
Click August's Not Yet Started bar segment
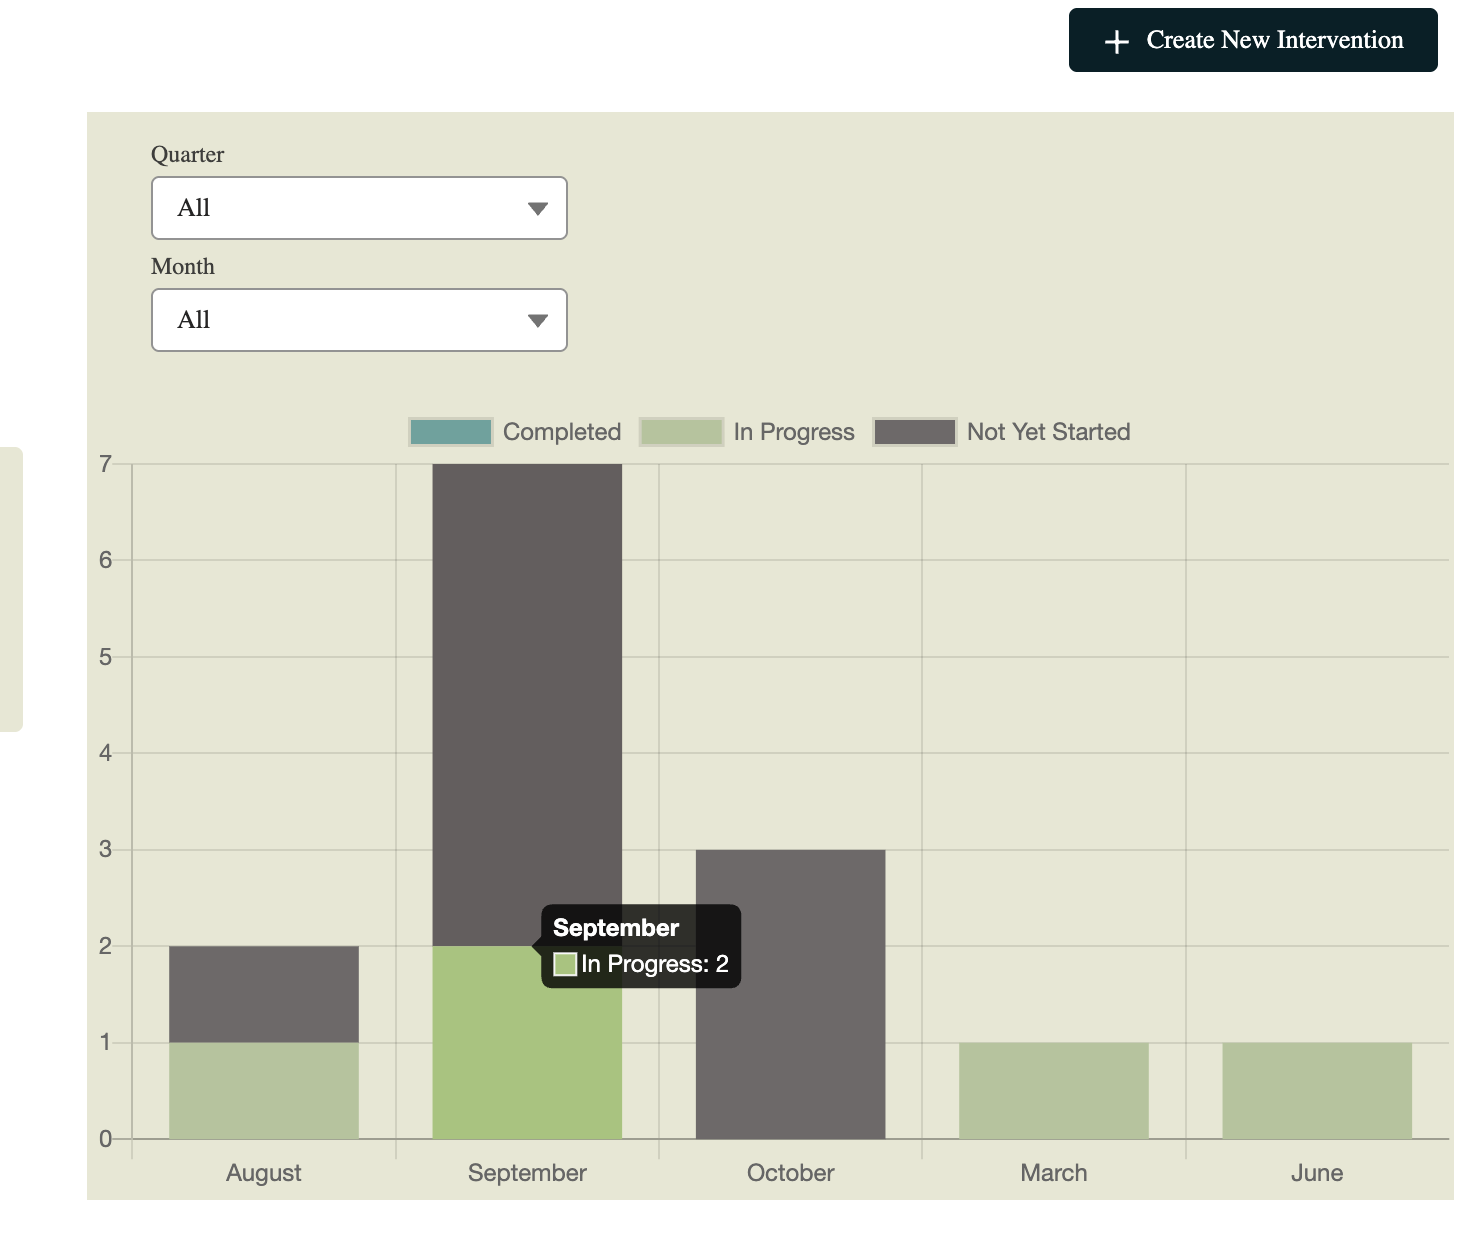[264, 994]
